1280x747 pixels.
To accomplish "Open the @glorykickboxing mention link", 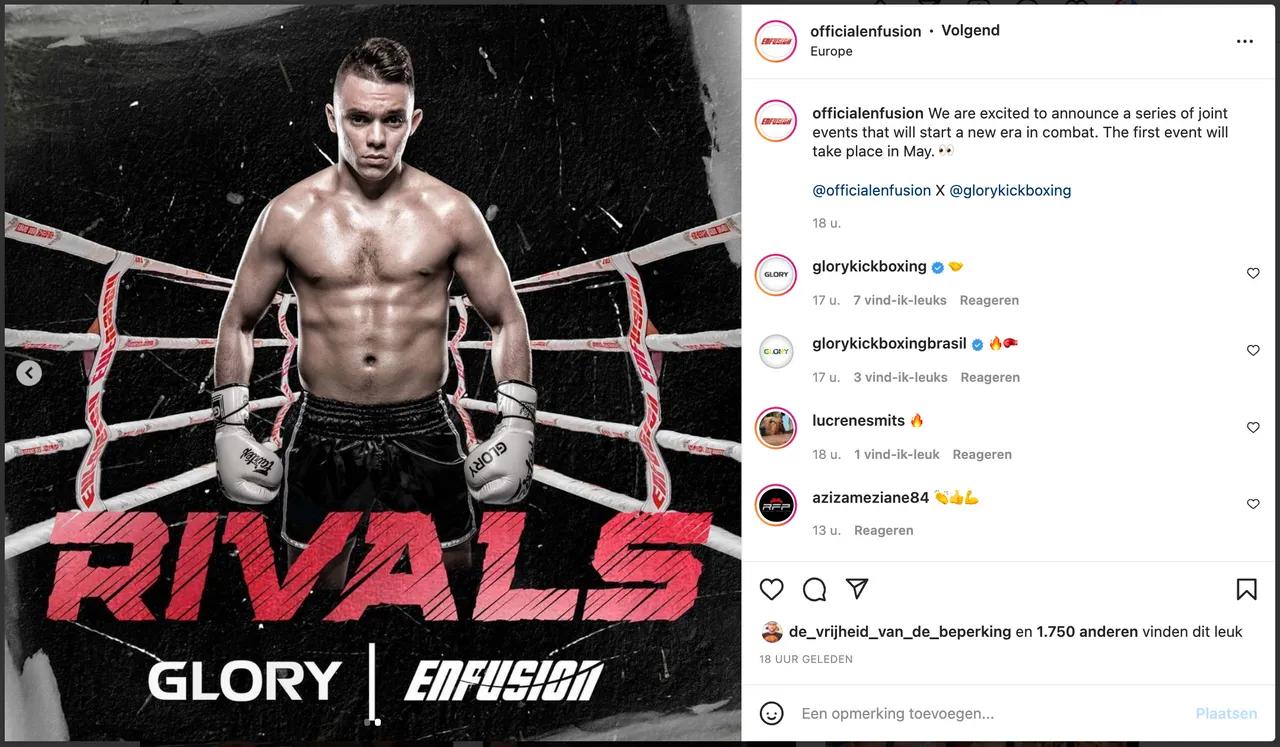I will coord(1010,190).
